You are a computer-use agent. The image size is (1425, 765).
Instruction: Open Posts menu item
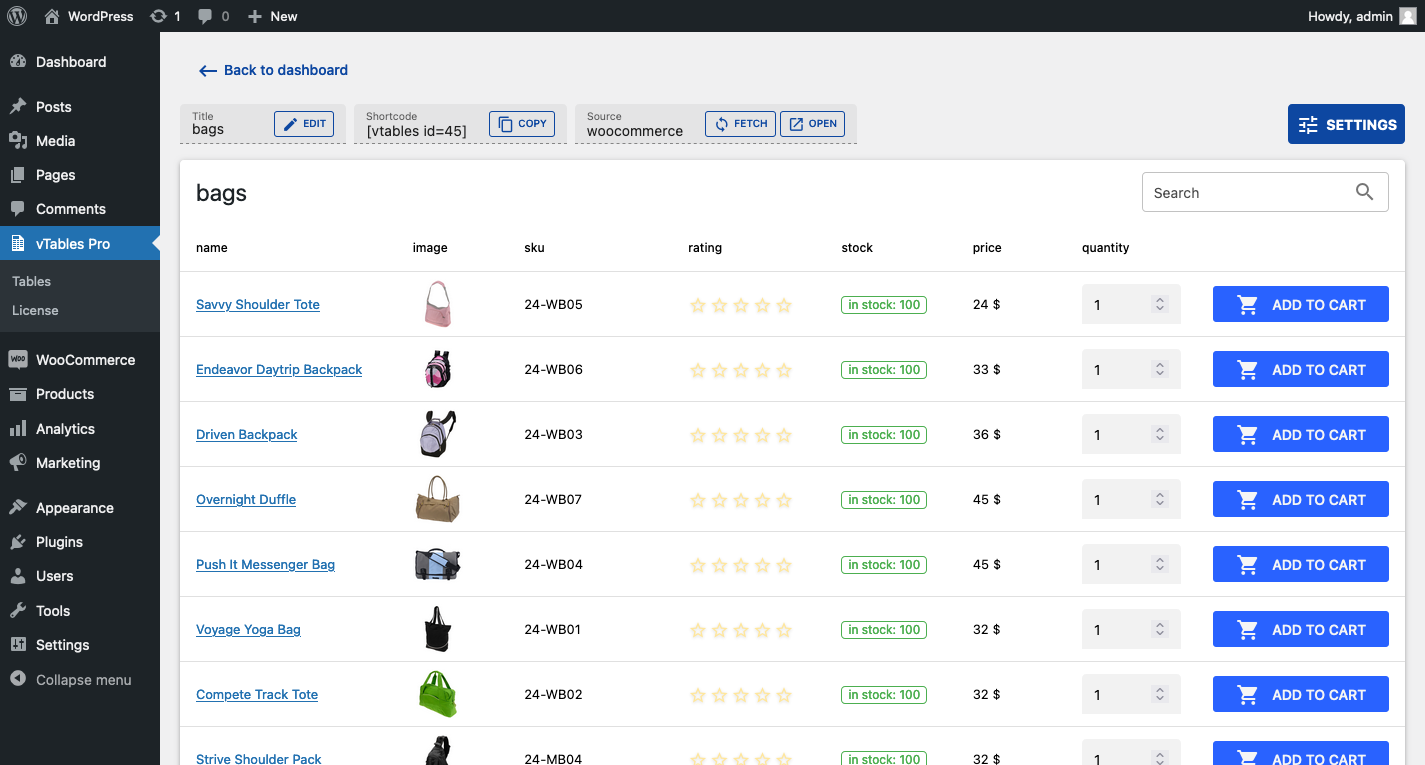tap(80, 107)
